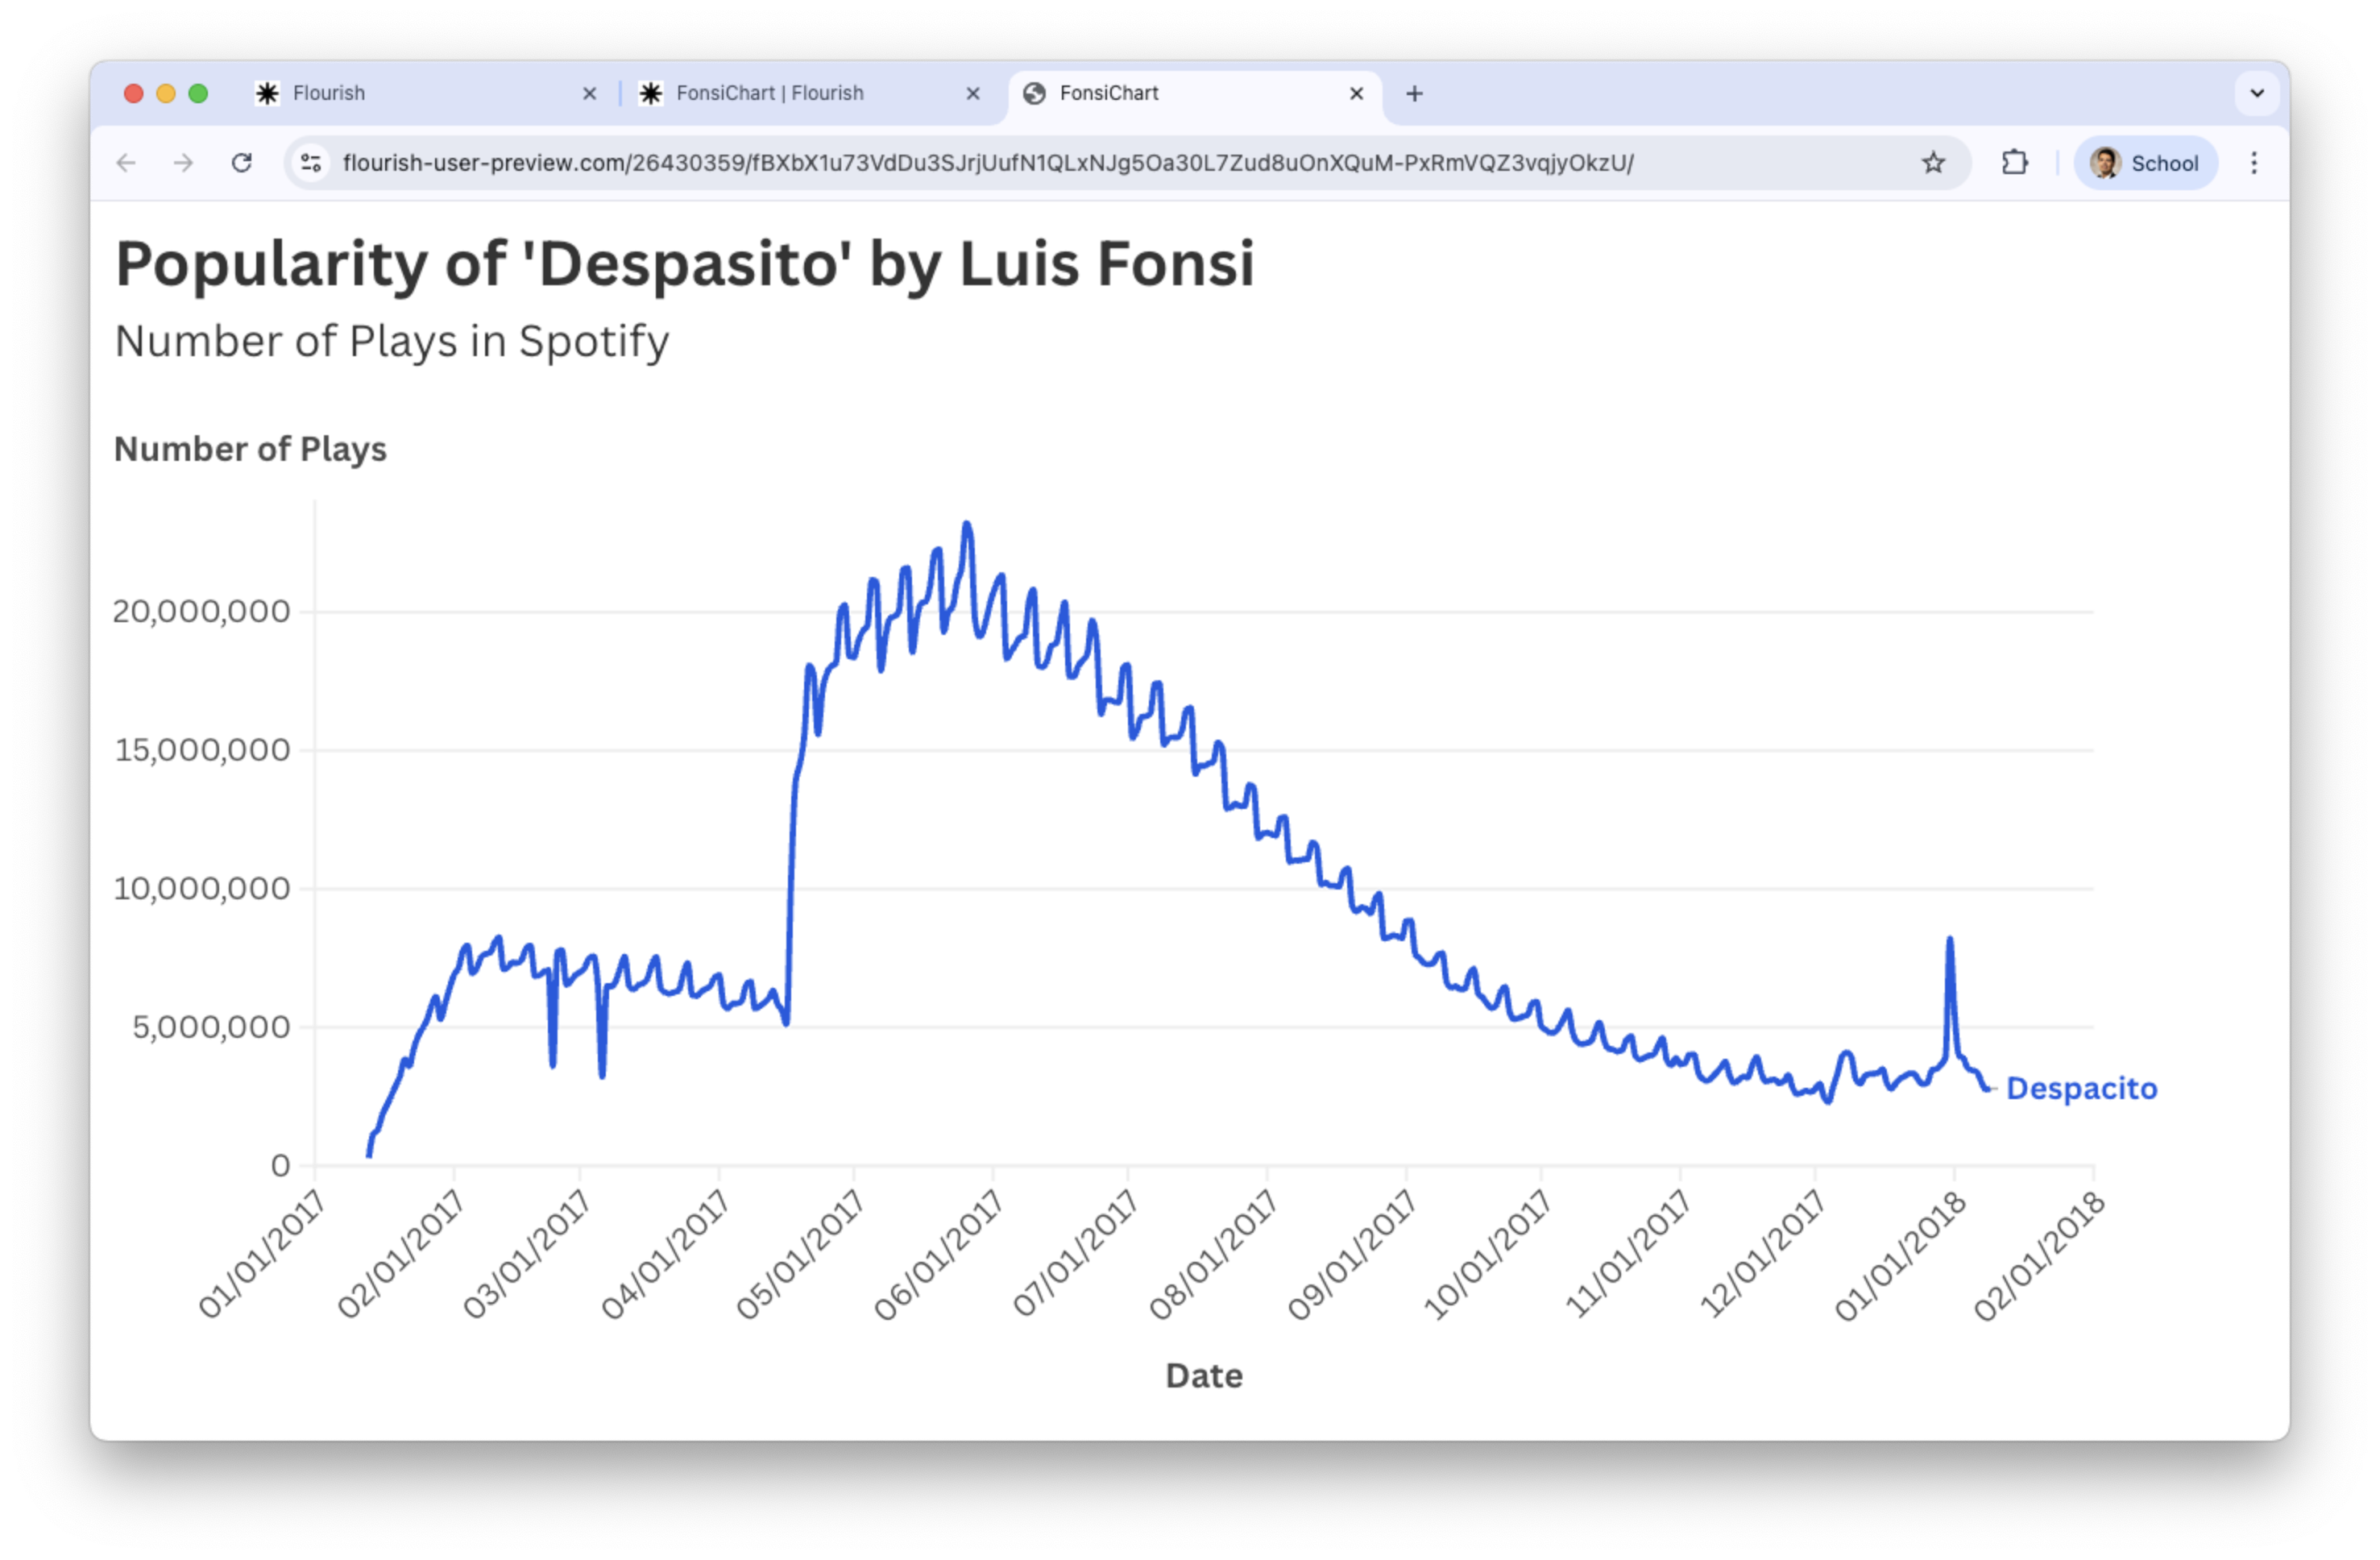The height and width of the screenshot is (1560, 2380).
Task: Bookmark this page with star icon
Action: click(1933, 163)
